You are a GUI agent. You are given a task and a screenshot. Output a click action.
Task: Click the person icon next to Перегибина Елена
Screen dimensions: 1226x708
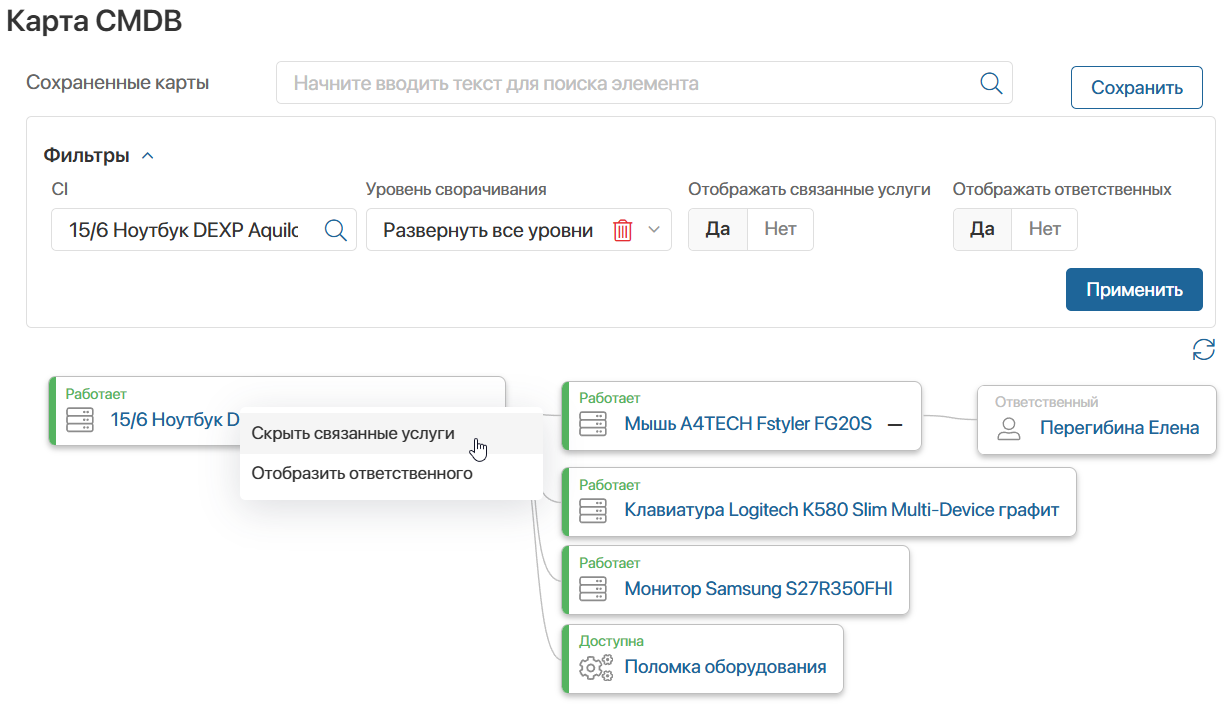(x=1009, y=428)
